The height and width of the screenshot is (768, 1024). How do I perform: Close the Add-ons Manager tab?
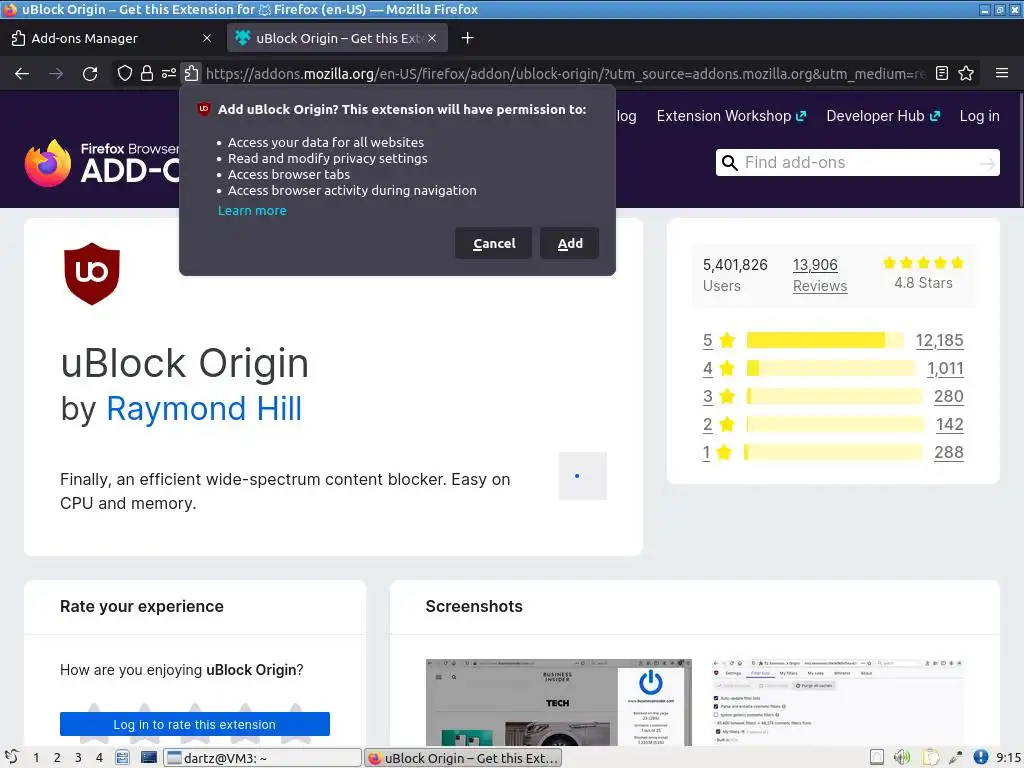point(207,38)
